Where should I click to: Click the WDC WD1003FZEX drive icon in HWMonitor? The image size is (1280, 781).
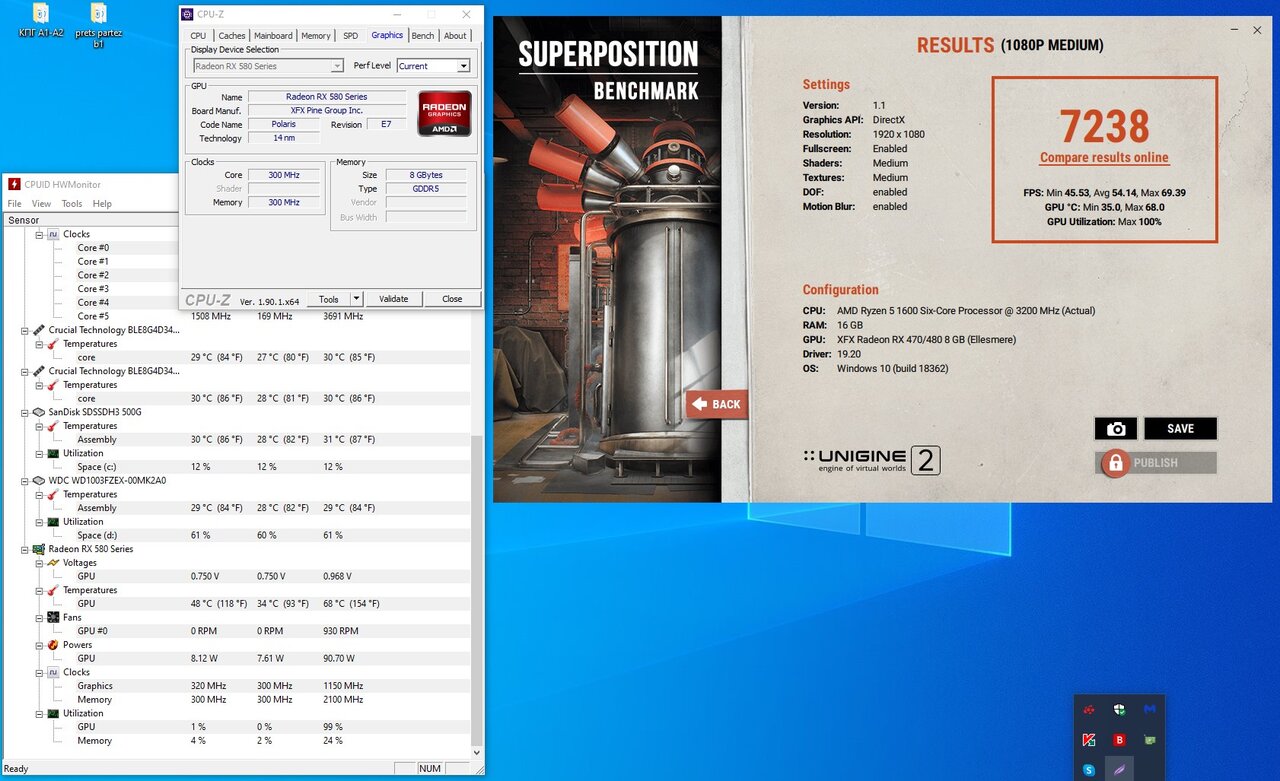(38, 481)
